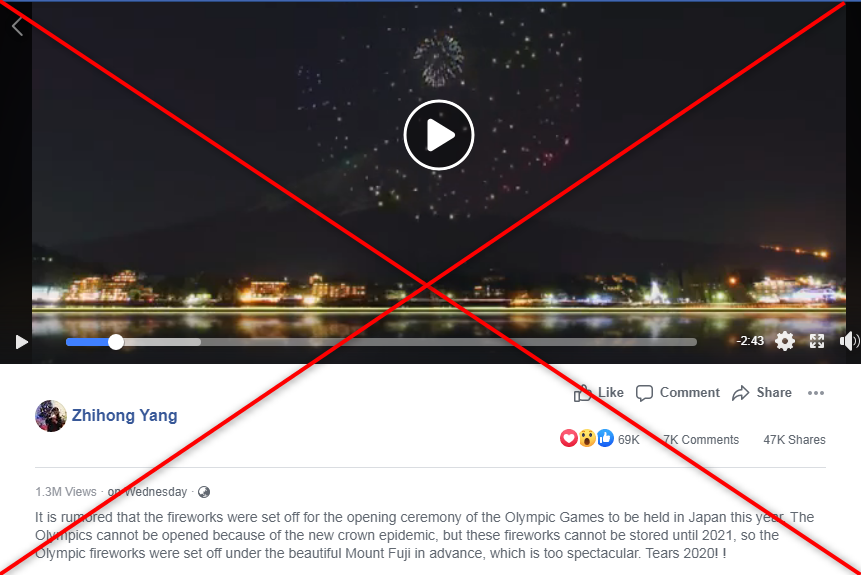
Task: Click the video progress slider handle
Action: click(116, 342)
